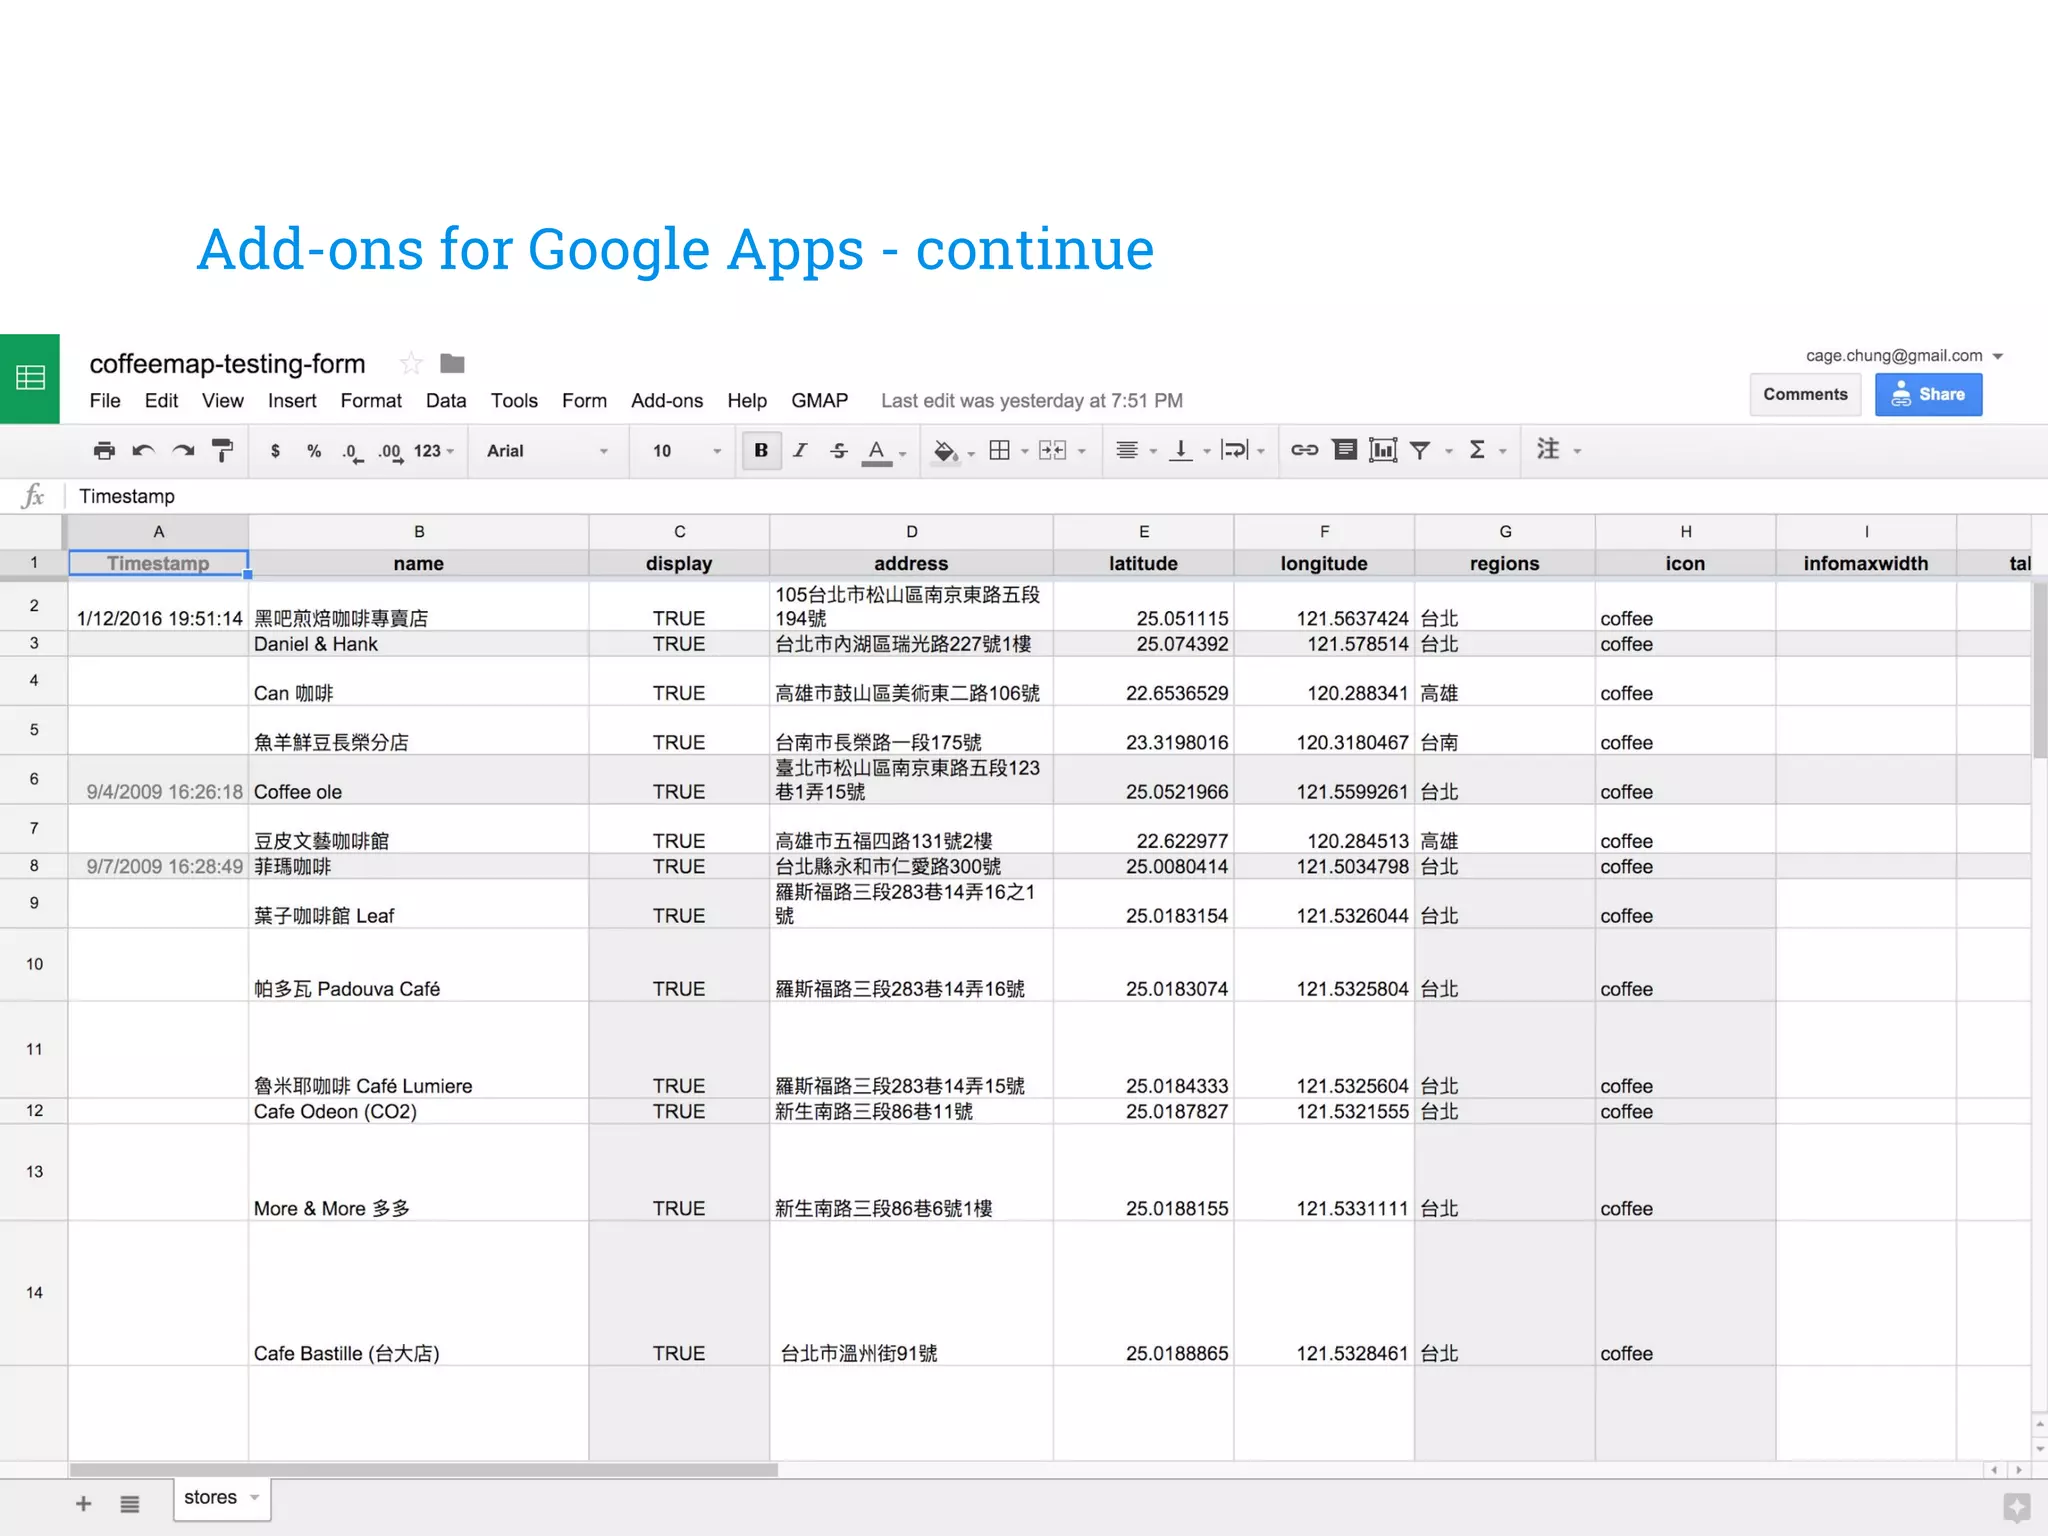Open the GMAP menu
This screenshot has height=1536, width=2048.
pyautogui.click(x=819, y=400)
